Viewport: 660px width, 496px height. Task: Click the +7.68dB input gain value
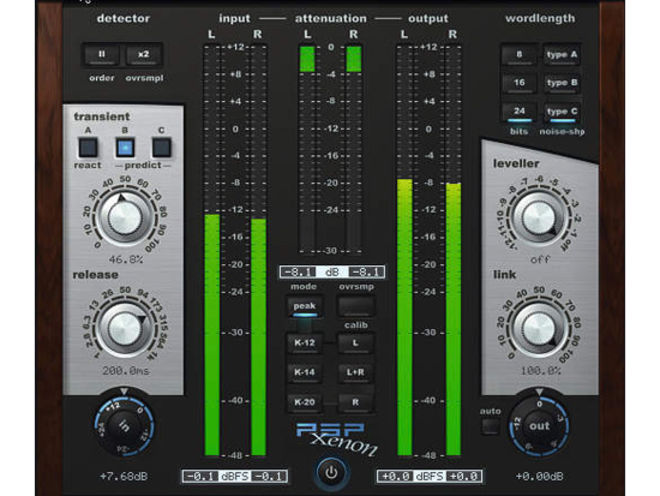(x=124, y=476)
